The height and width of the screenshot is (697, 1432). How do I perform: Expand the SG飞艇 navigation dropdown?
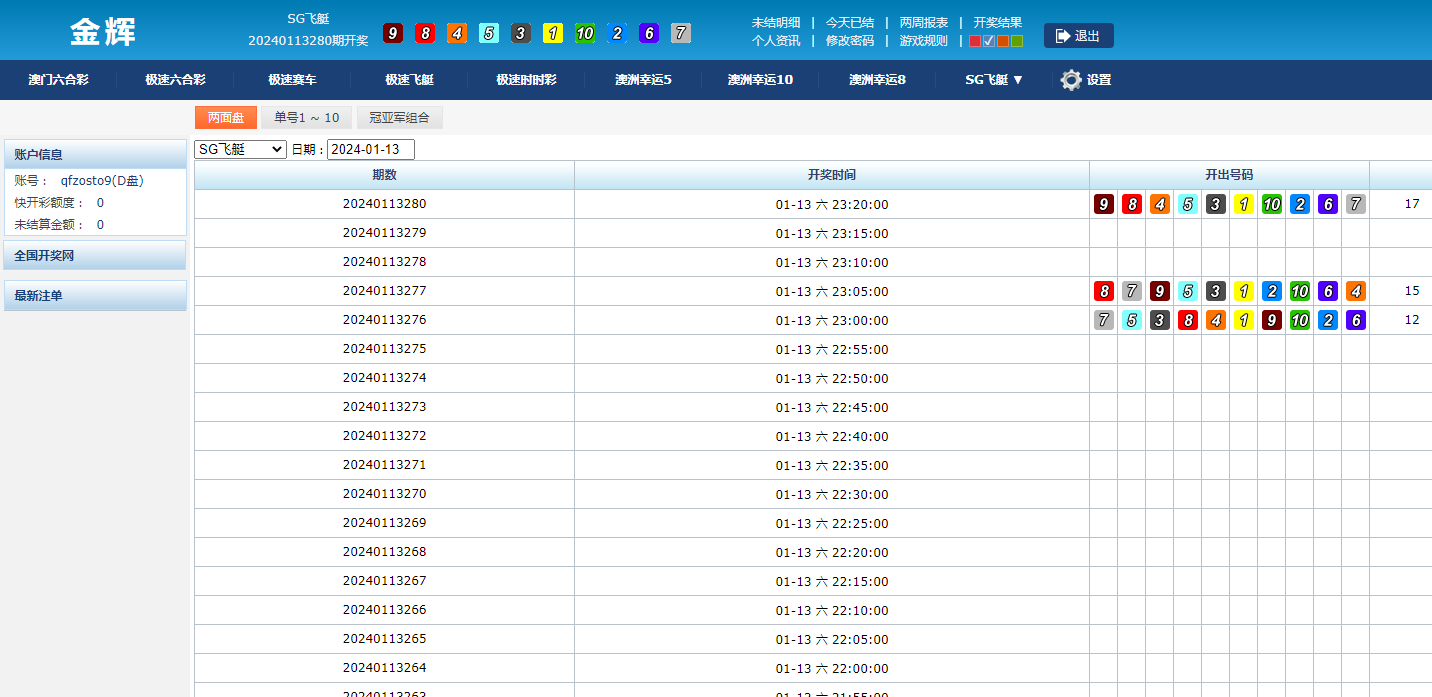994,80
